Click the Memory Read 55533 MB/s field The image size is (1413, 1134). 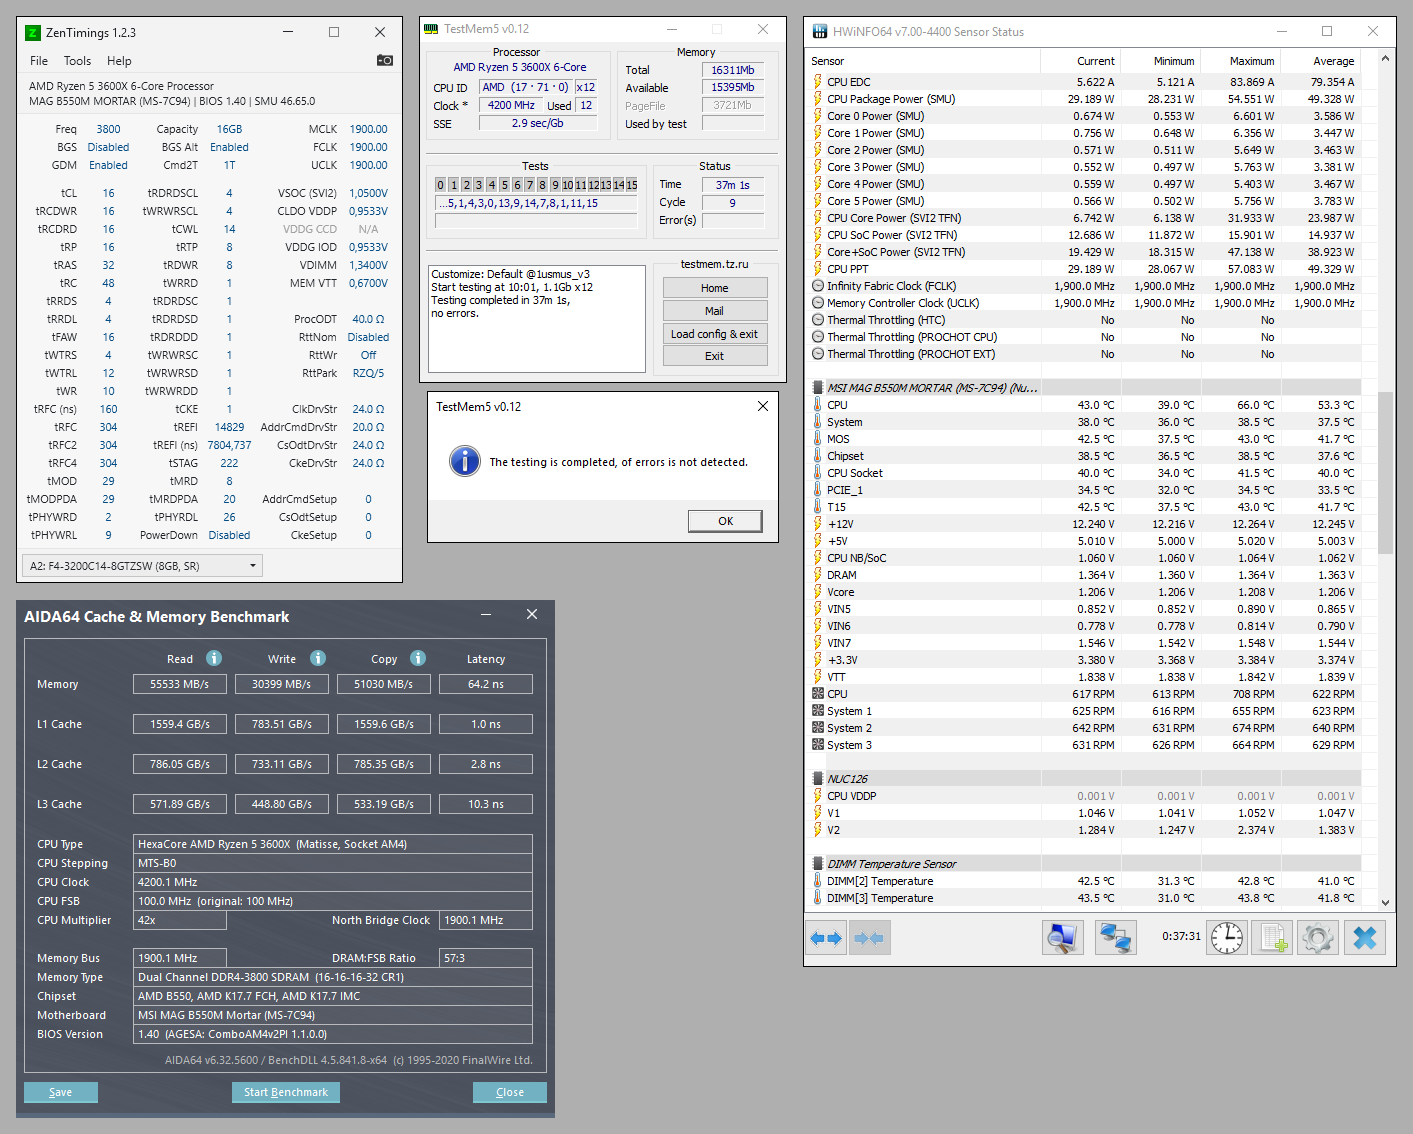point(180,684)
